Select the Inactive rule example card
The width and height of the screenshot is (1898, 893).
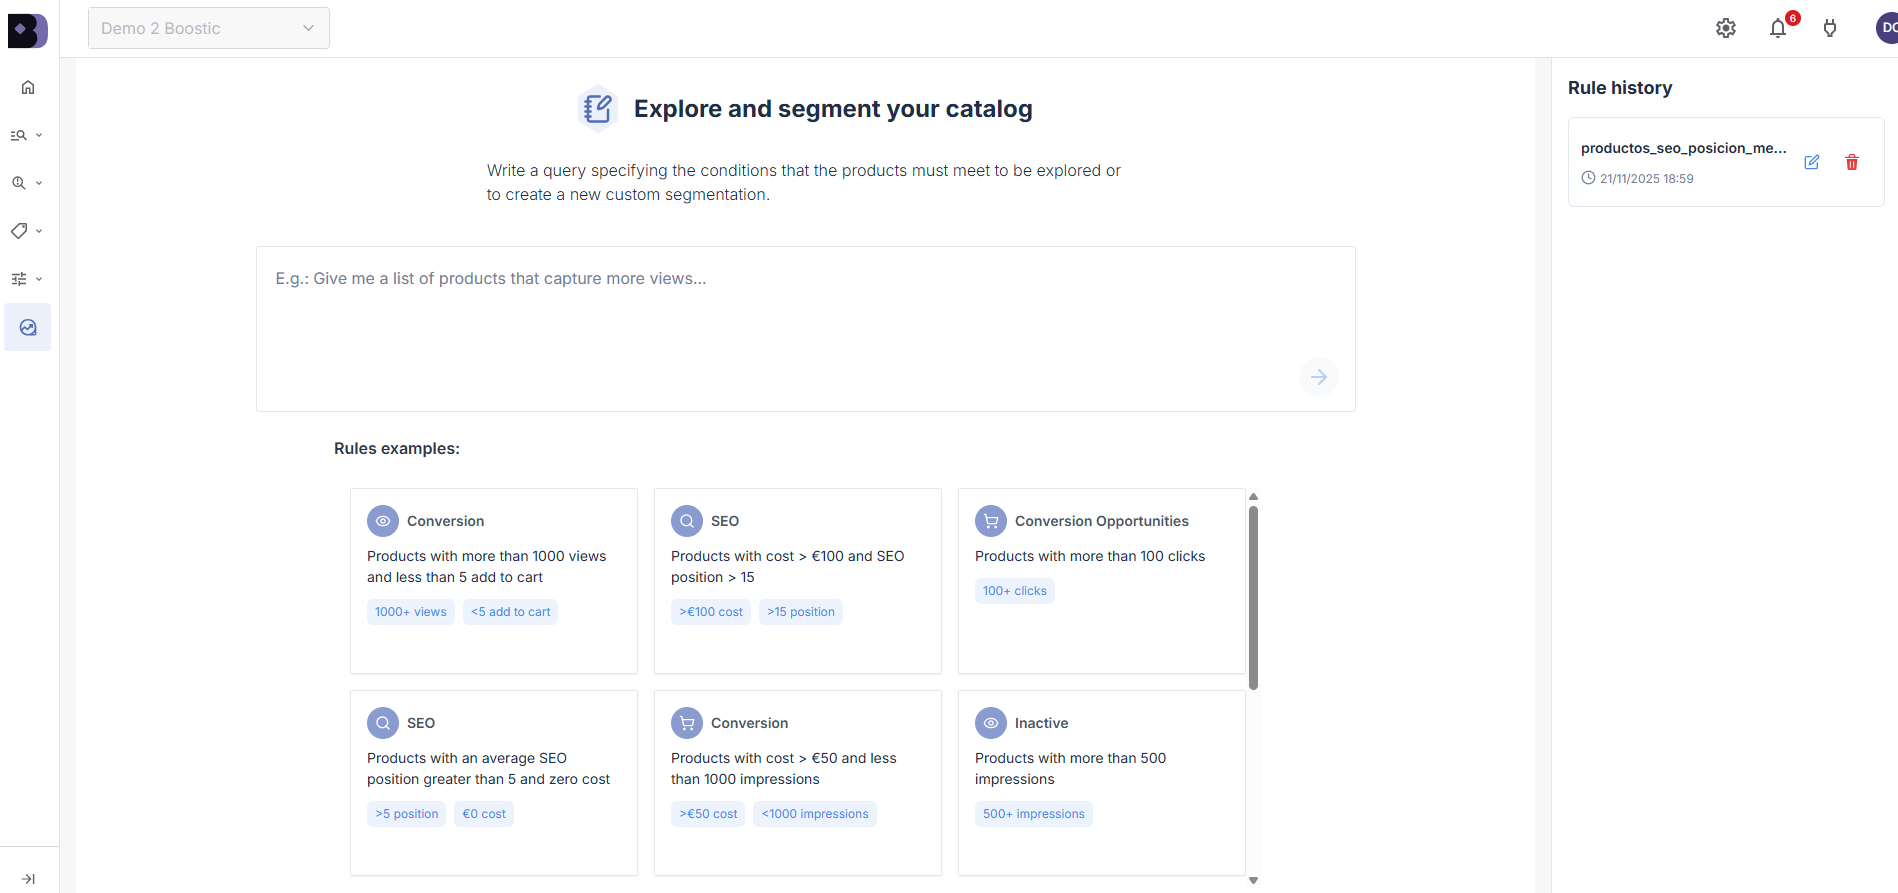pyautogui.click(x=1101, y=782)
